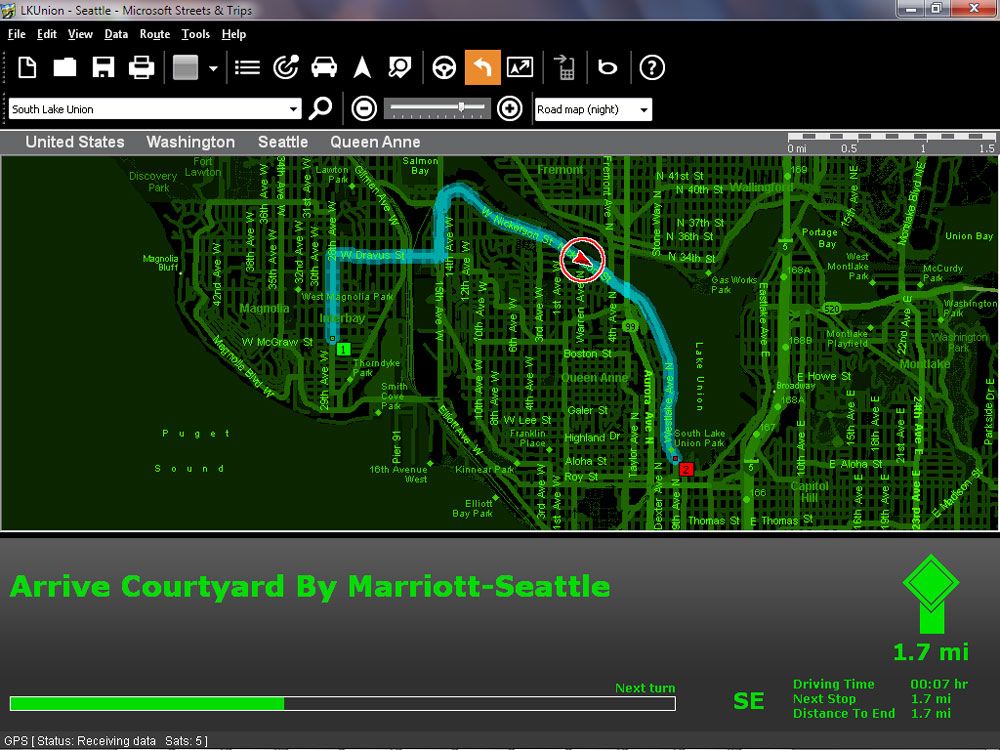
Task: Click the Highway 99 shield on map
Action: [630, 327]
